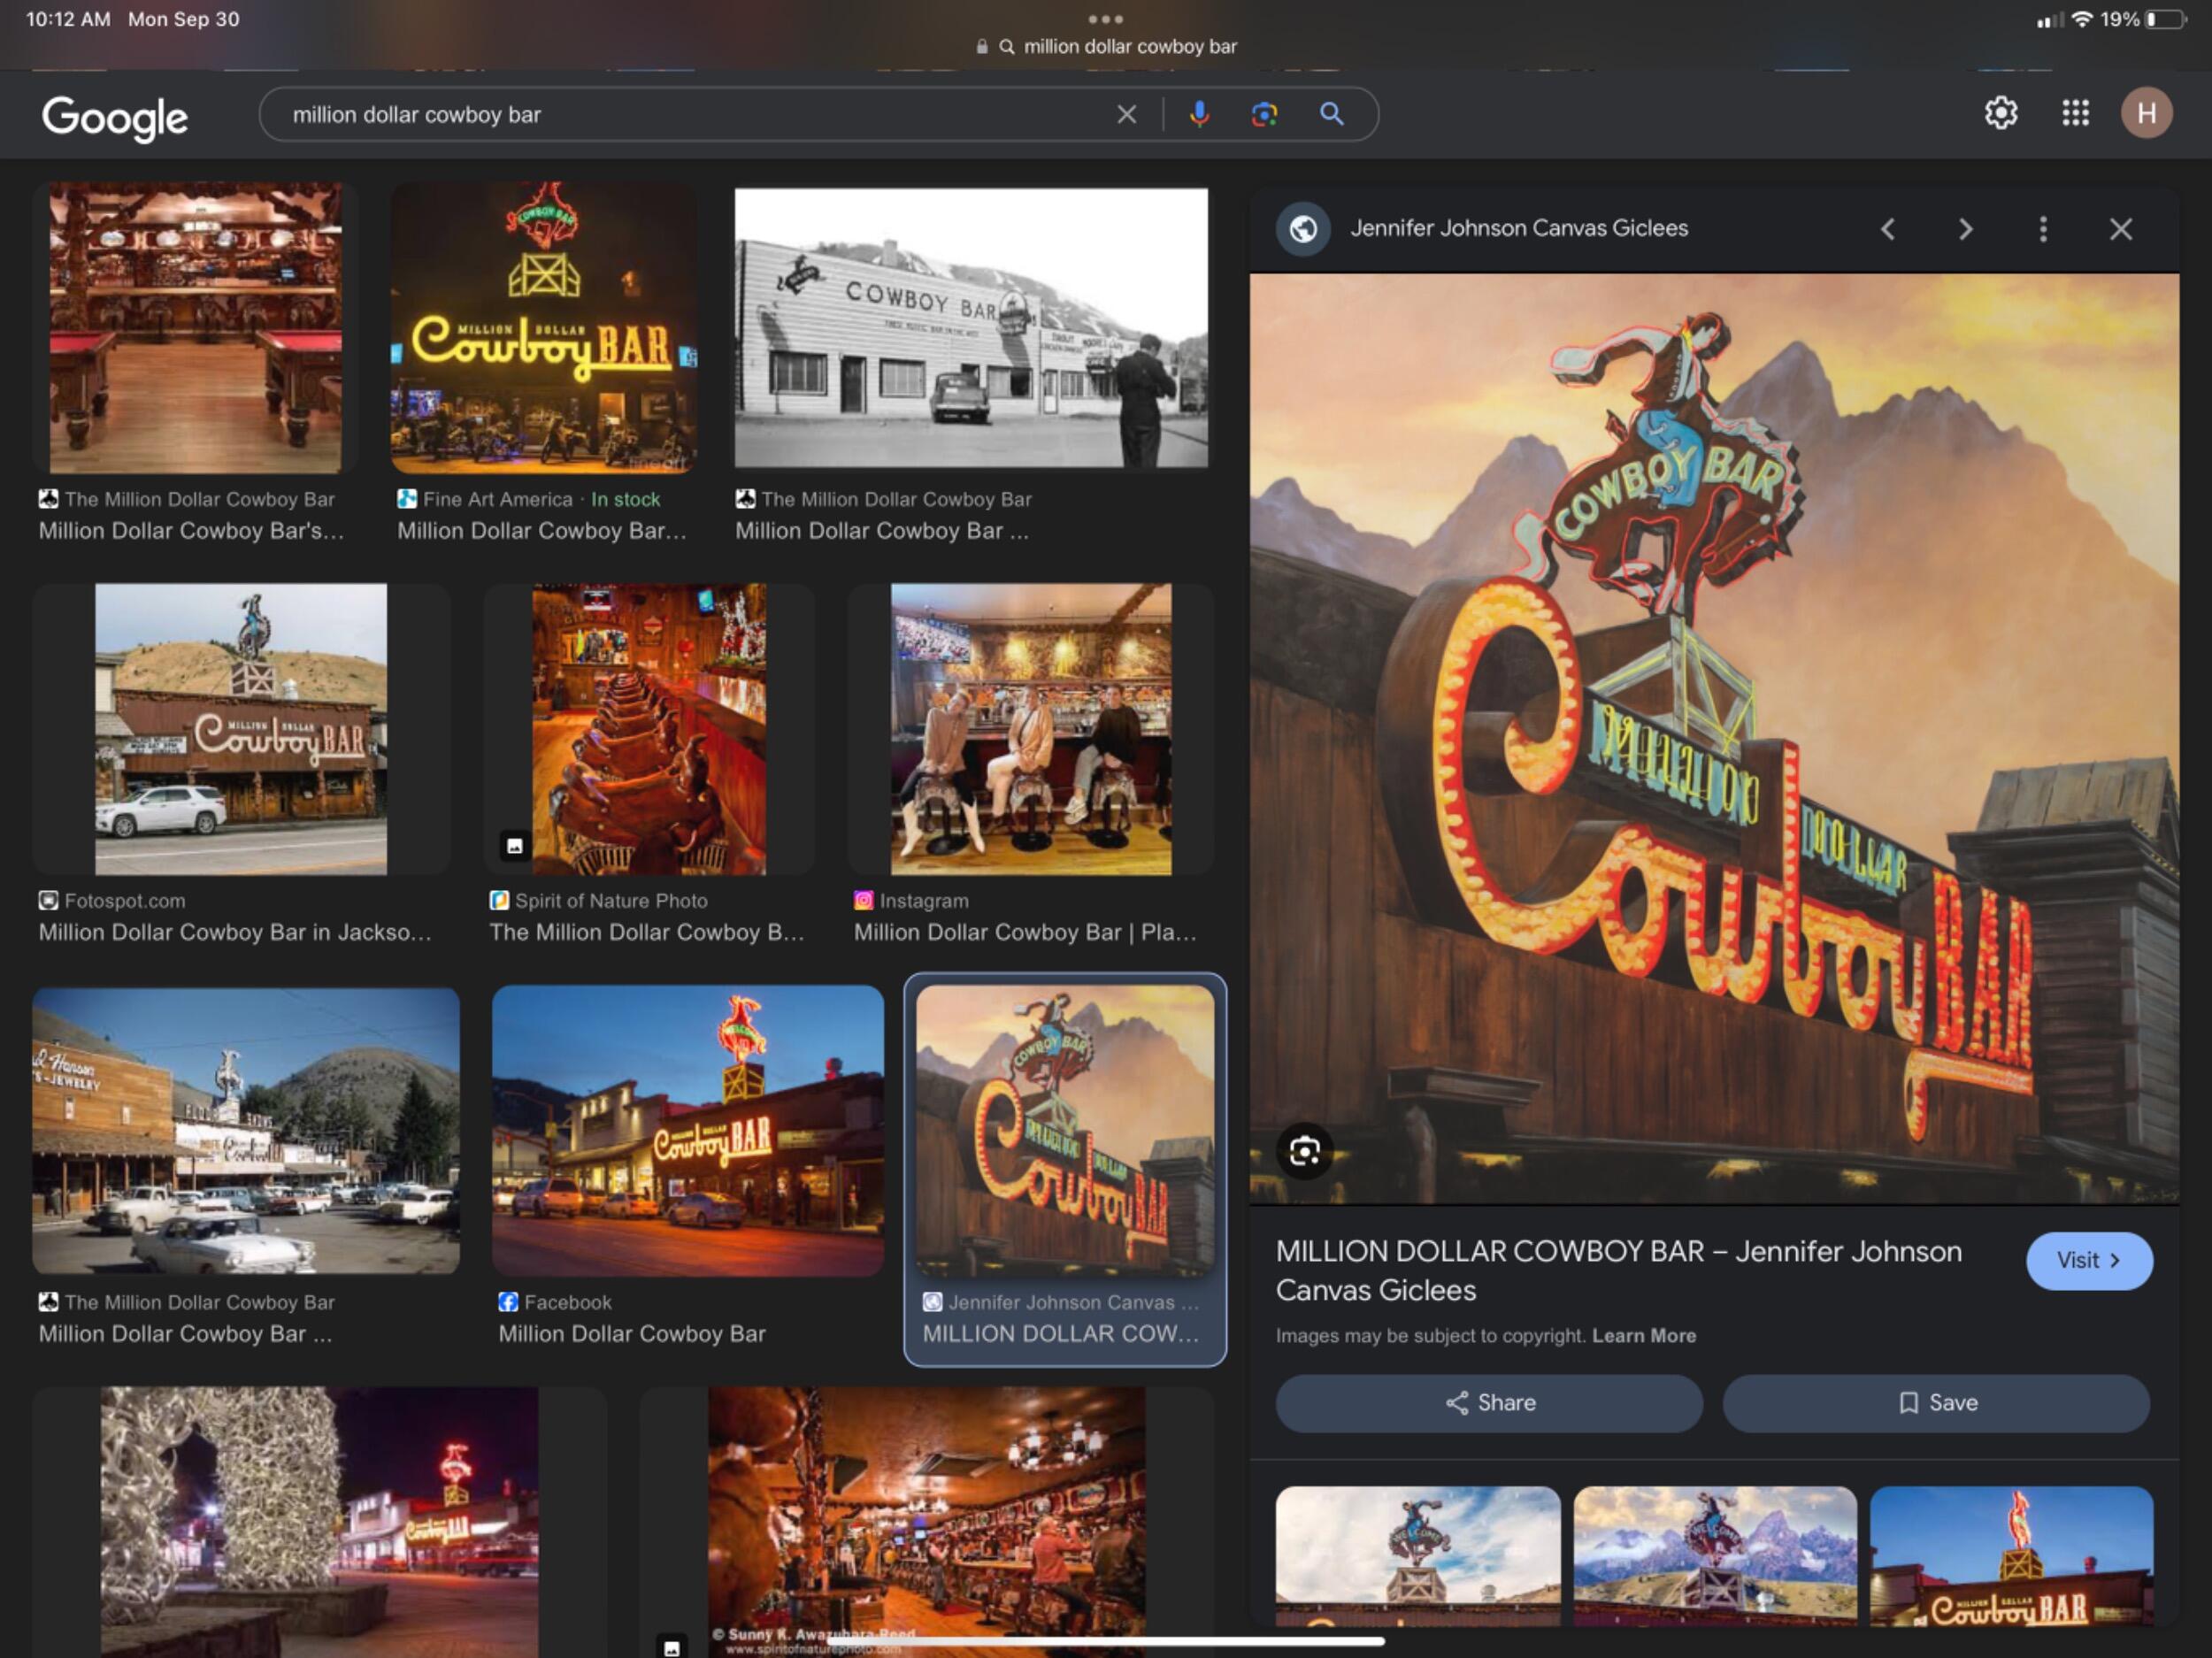Click the Fine Art America source label
Image resolution: width=2212 pixels, height=1658 pixels.
[x=497, y=499]
